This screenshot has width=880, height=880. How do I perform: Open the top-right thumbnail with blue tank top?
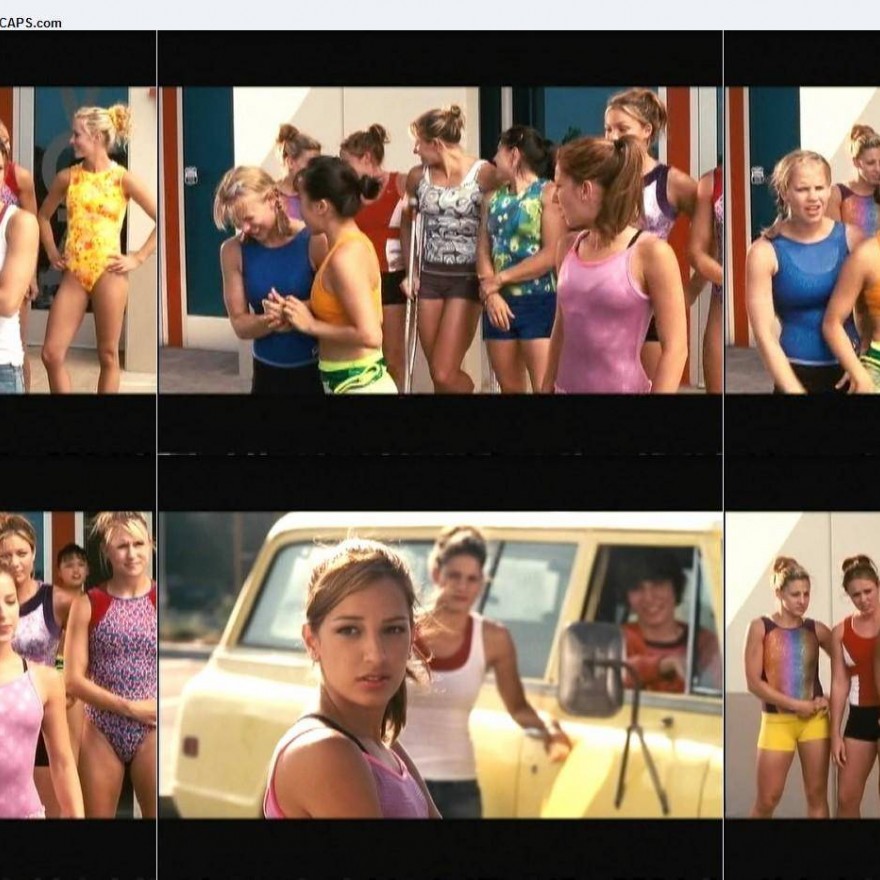(x=802, y=240)
